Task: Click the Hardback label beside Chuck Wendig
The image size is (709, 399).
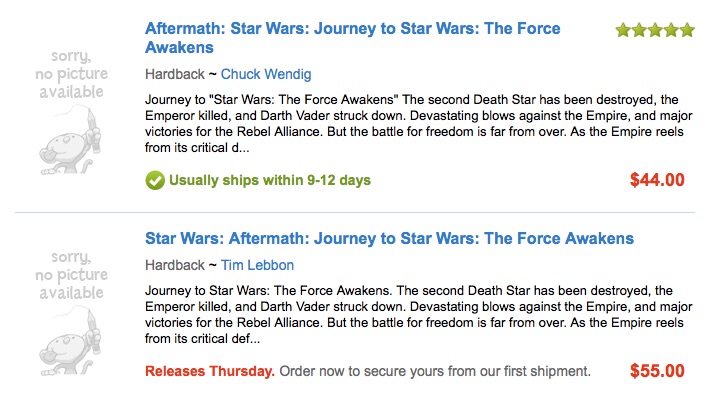Action: click(175, 74)
